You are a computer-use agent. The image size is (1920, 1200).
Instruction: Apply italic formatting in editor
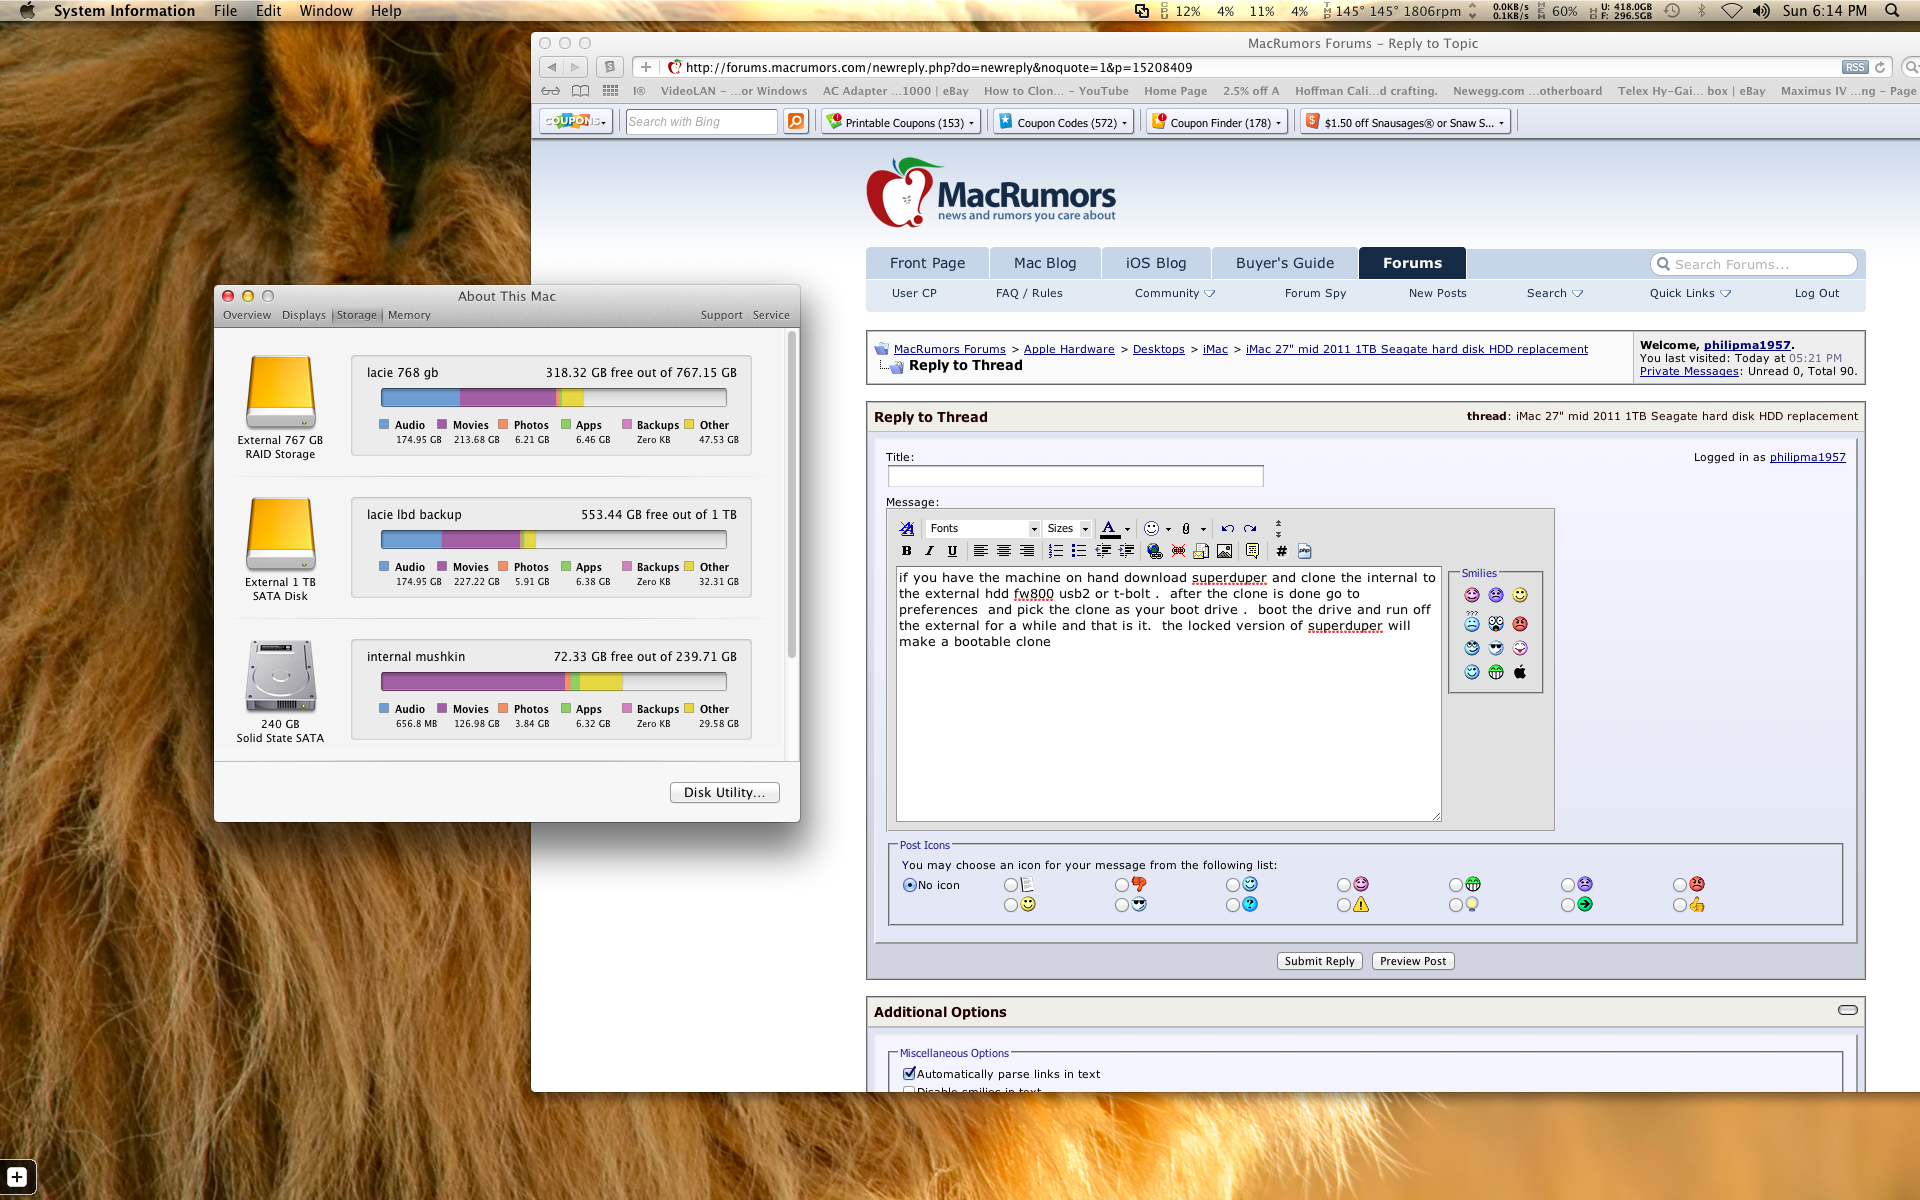pos(929,551)
